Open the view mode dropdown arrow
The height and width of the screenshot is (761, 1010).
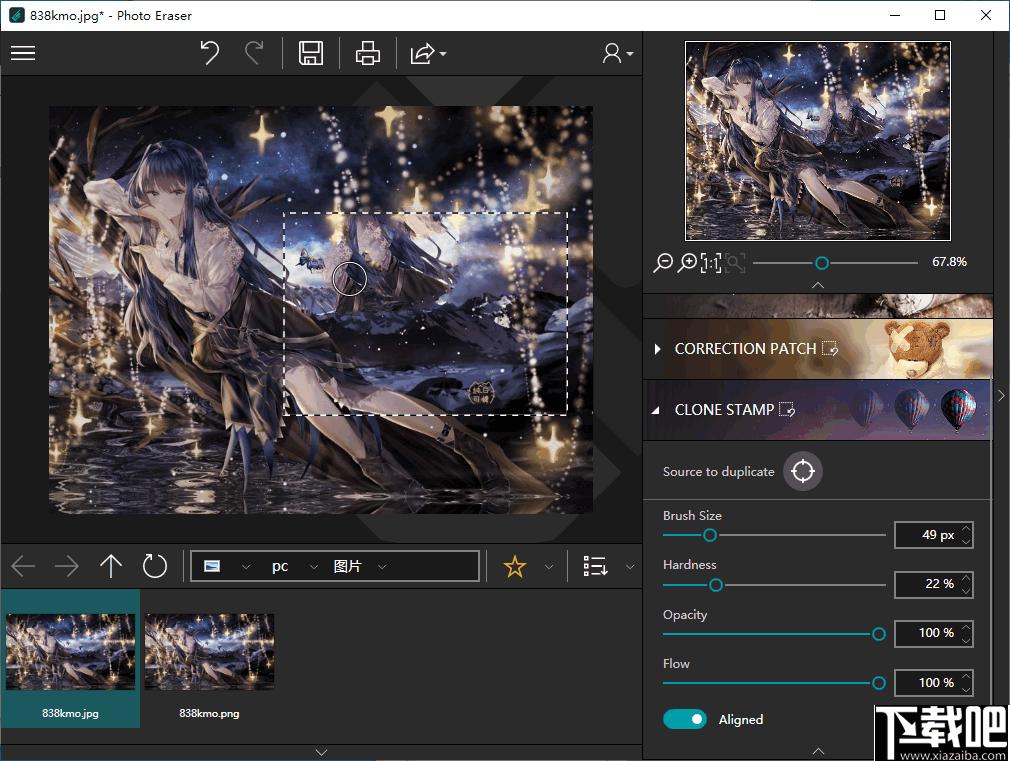point(630,567)
